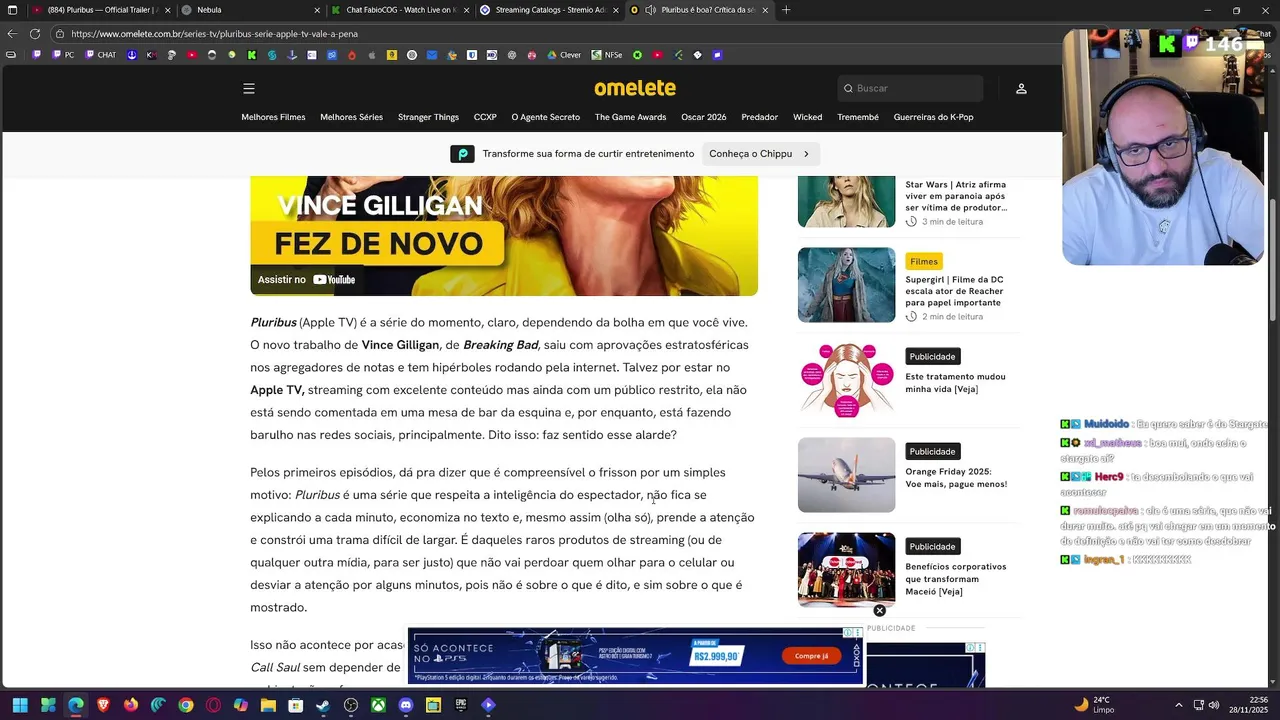The width and height of the screenshot is (1280, 720).
Task: Open a new browser tab
Action: pos(786,10)
